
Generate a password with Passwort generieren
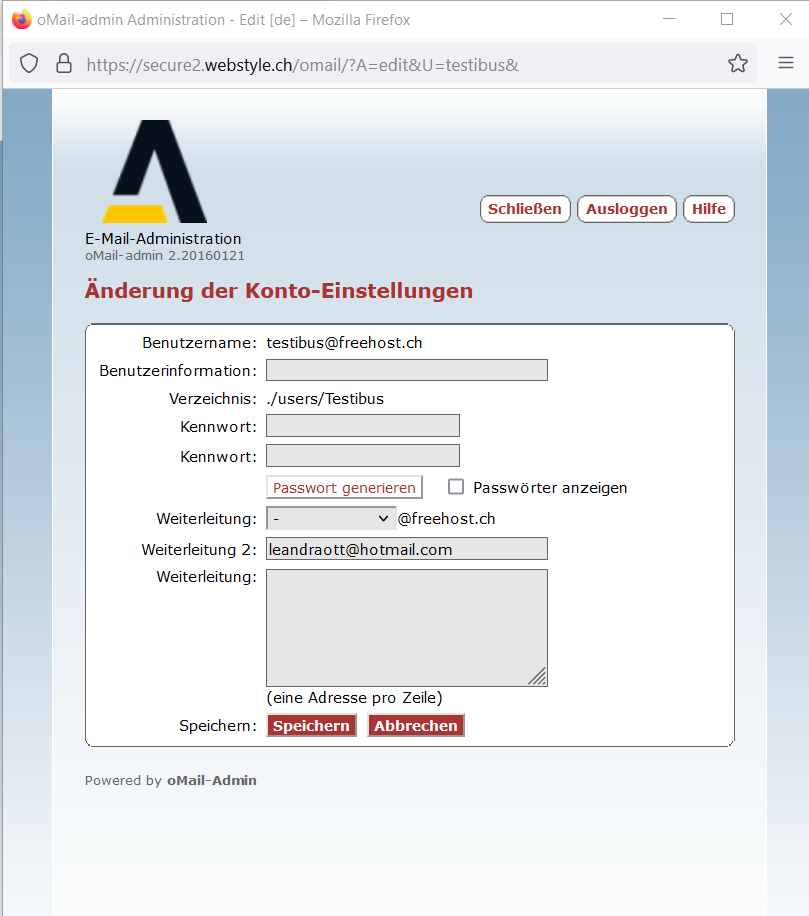[344, 488]
